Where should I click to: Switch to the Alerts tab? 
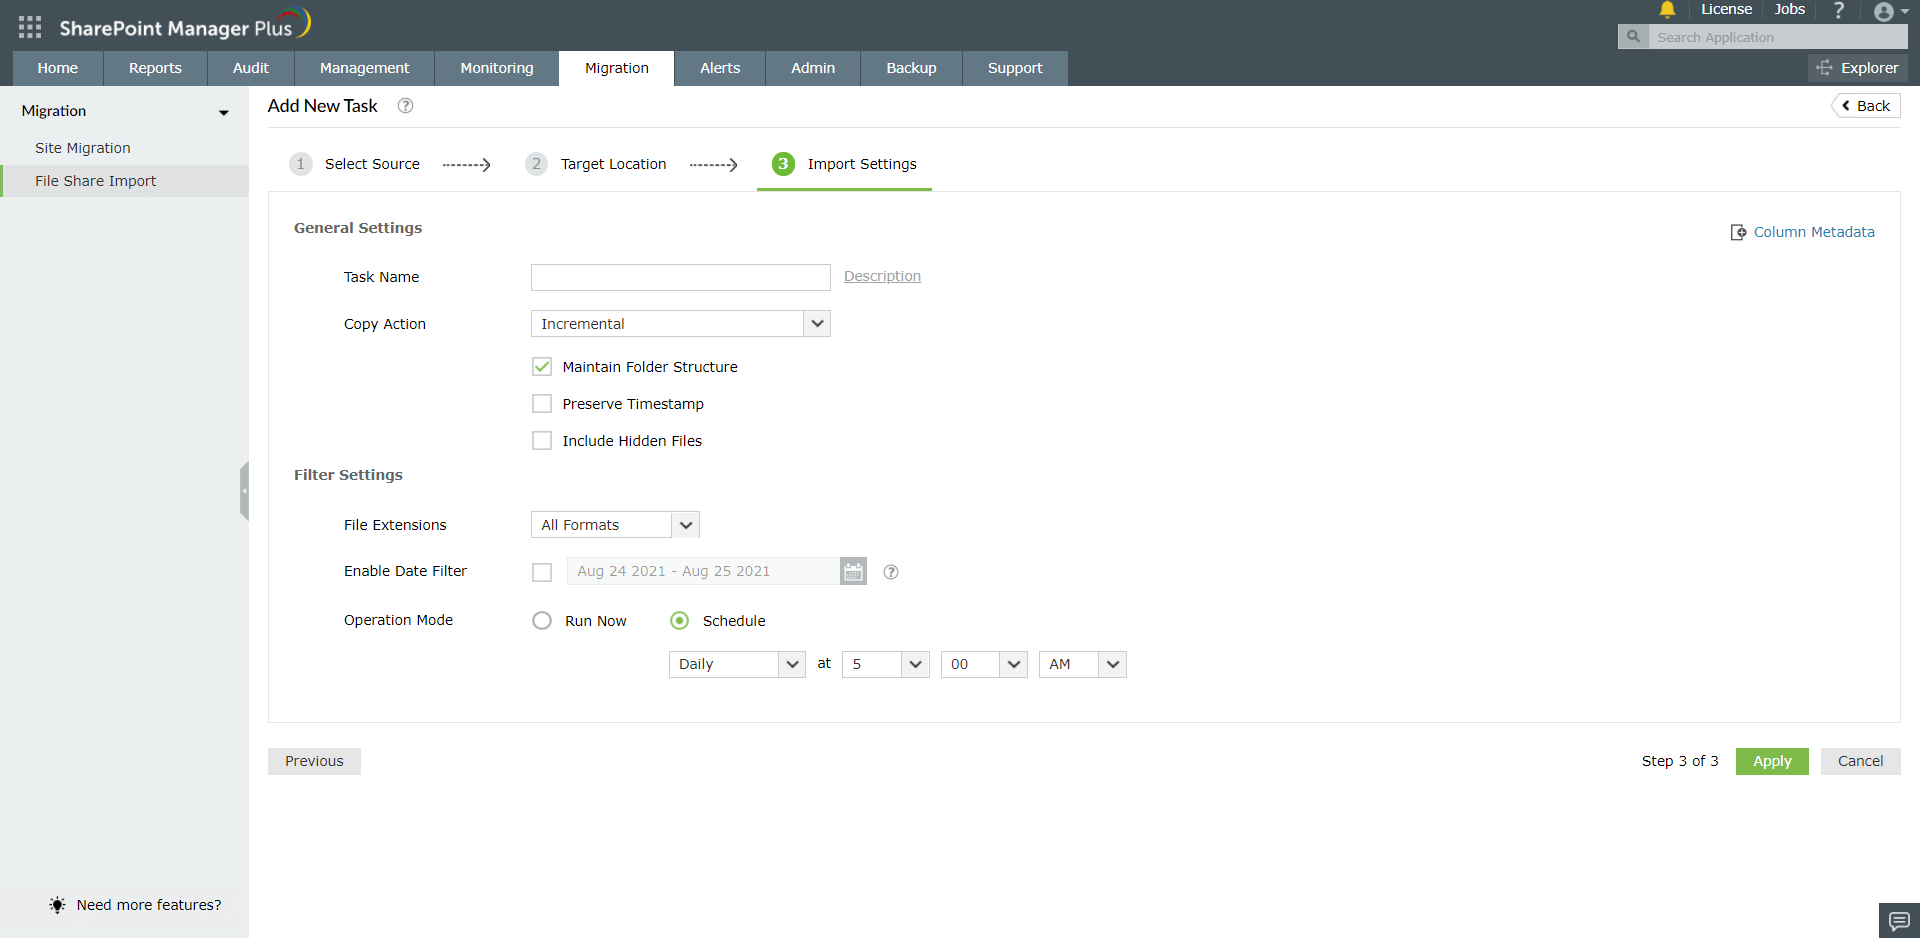pos(720,68)
